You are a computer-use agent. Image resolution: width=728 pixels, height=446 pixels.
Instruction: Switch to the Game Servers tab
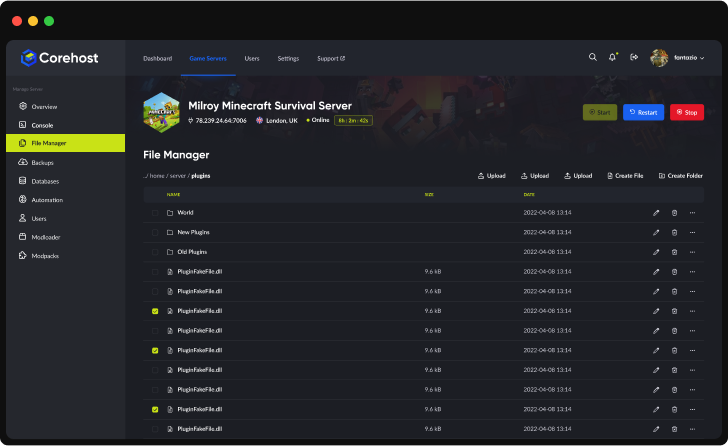208,58
